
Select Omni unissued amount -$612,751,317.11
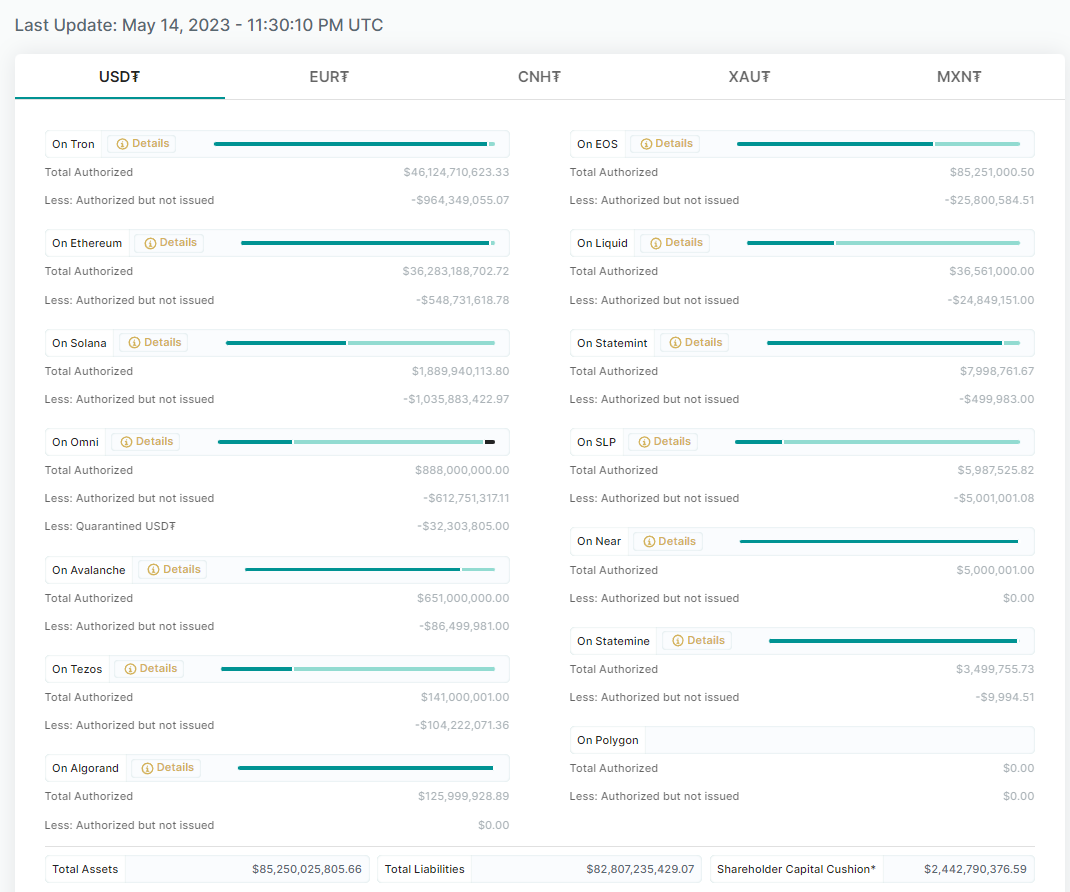[466, 498]
